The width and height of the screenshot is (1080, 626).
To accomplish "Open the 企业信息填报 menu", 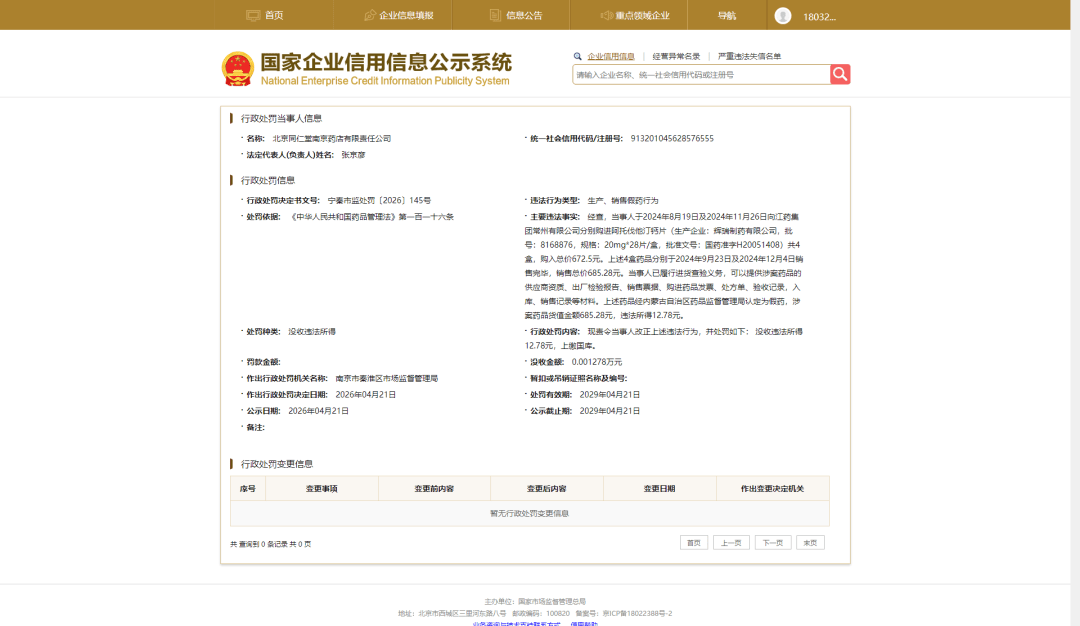I will pyautogui.click(x=399, y=15).
